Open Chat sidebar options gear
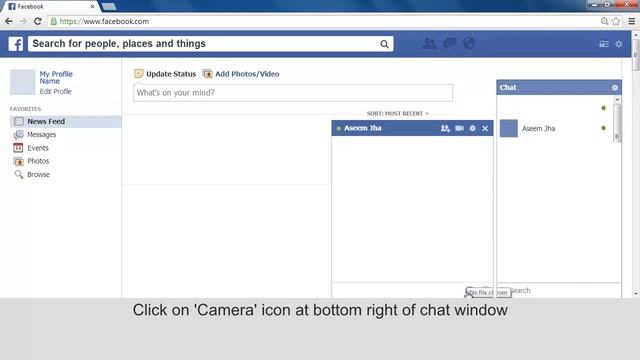The width and height of the screenshot is (640, 360). click(x=614, y=88)
